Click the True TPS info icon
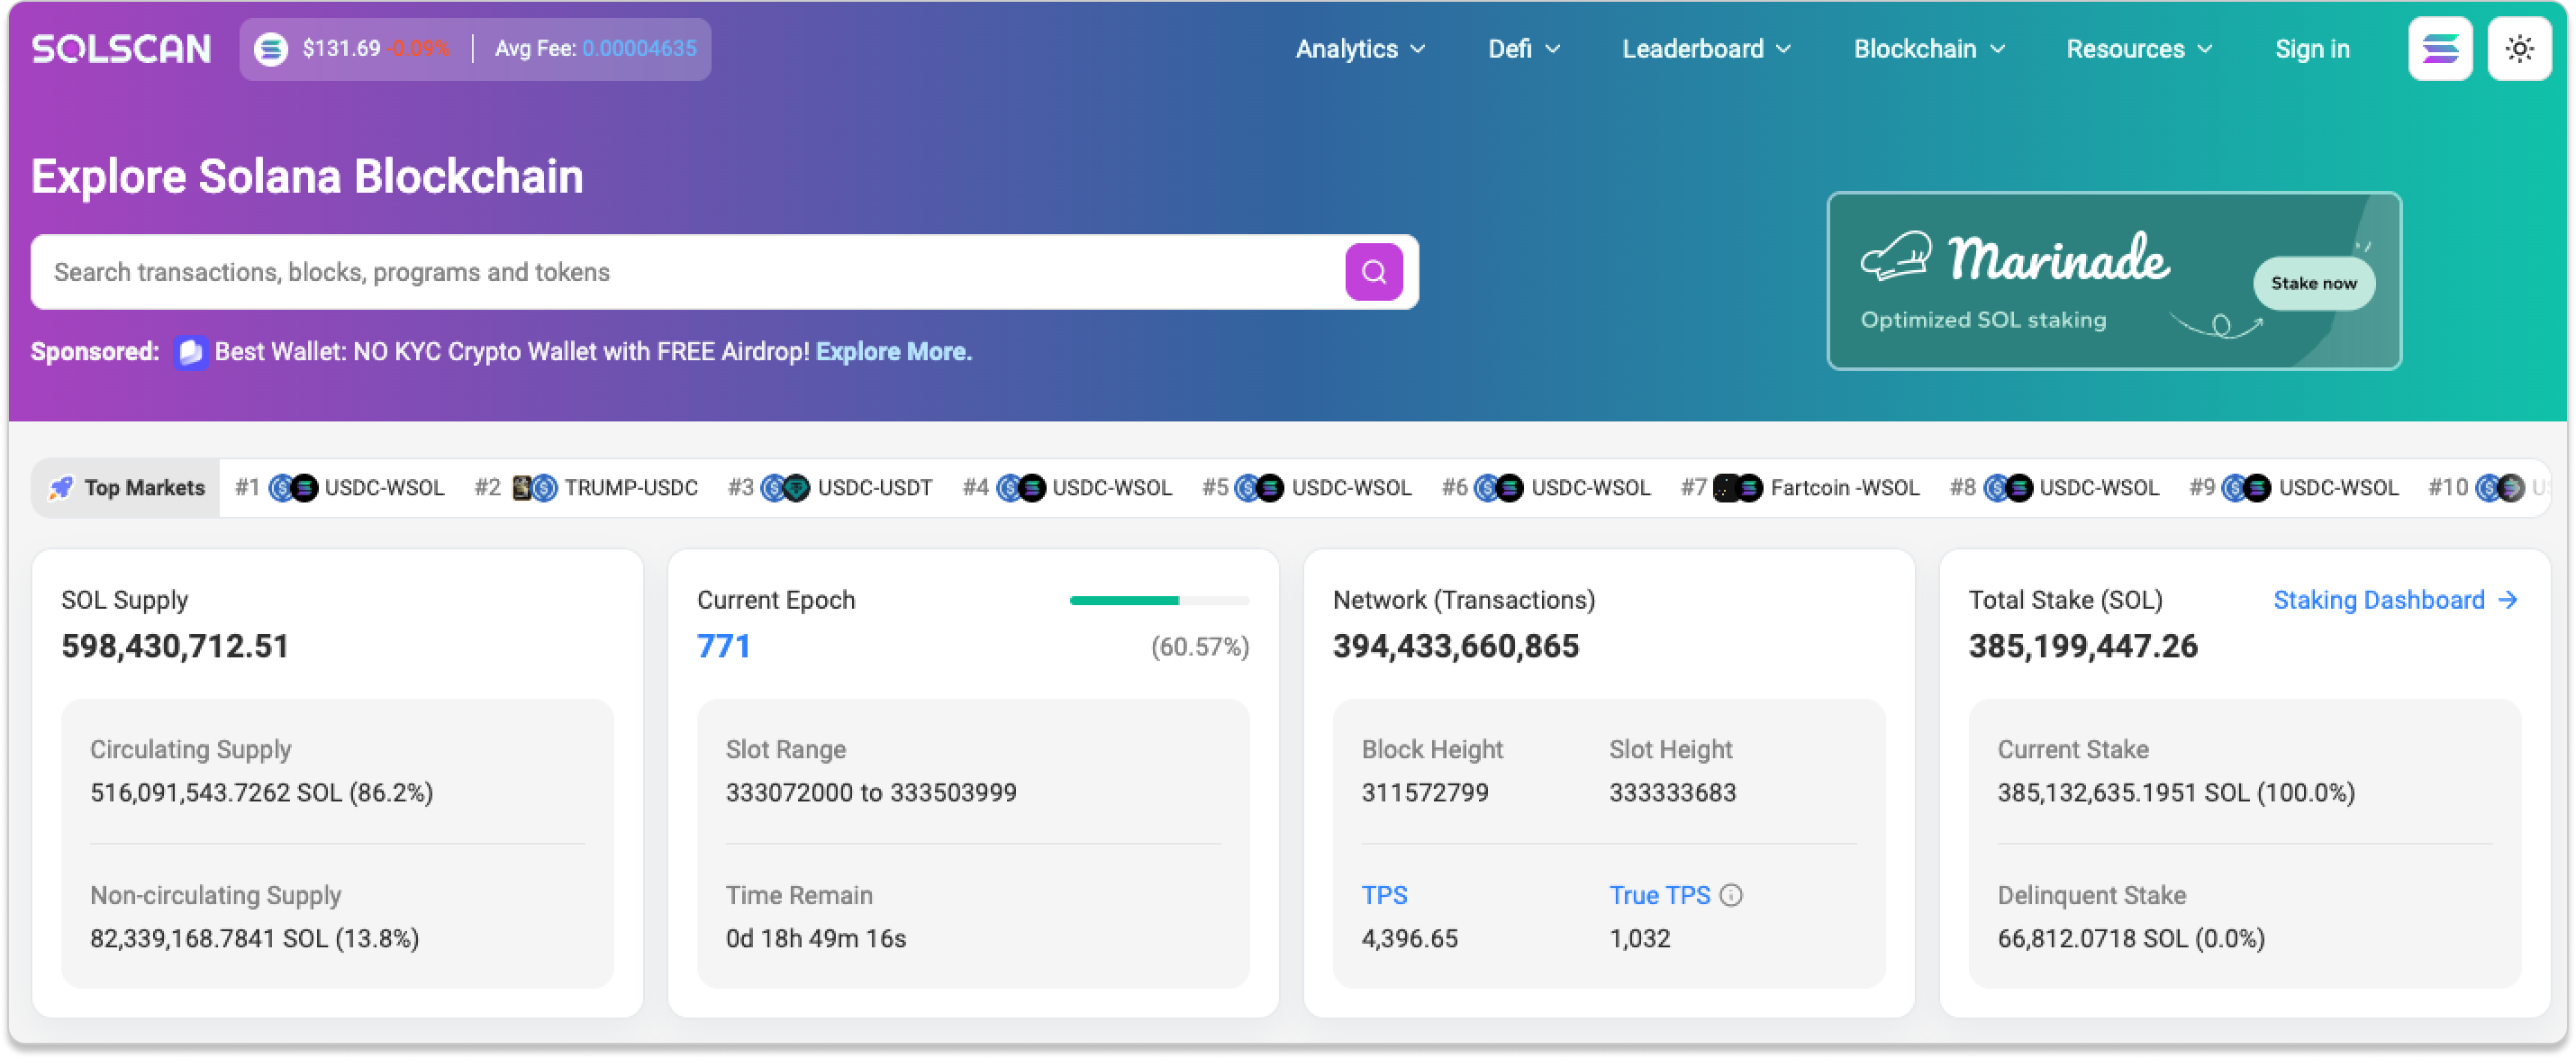The width and height of the screenshot is (2576, 1059). click(1731, 895)
